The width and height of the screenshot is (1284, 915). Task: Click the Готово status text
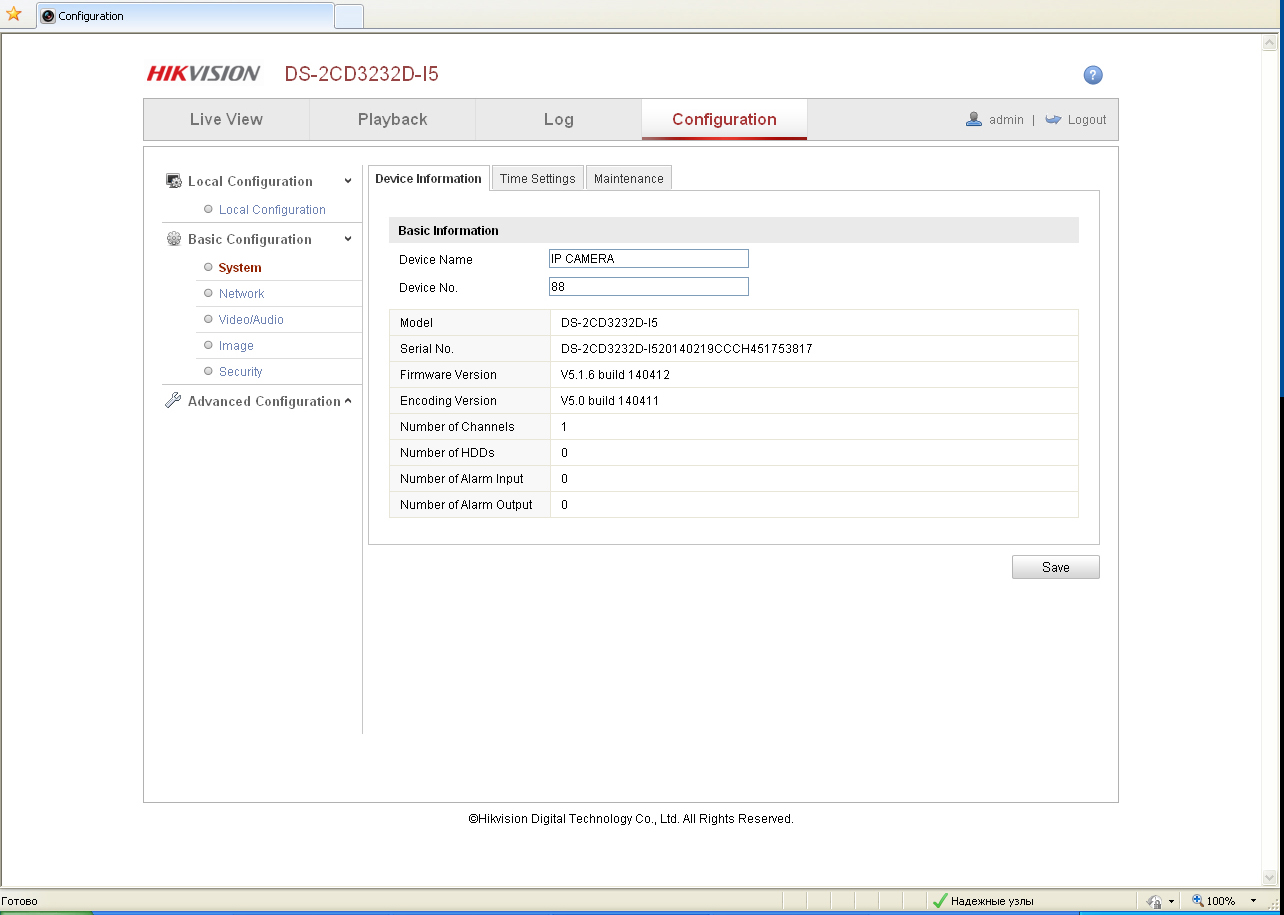pyautogui.click(x=19, y=901)
